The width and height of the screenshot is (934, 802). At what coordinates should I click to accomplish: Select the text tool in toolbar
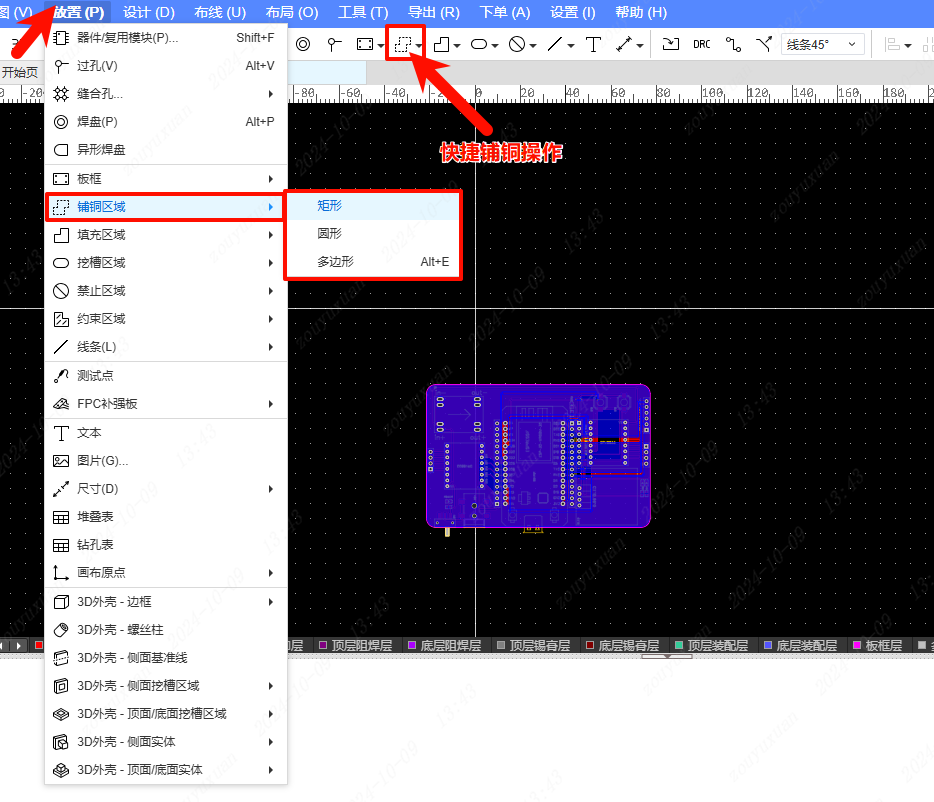(x=593, y=44)
